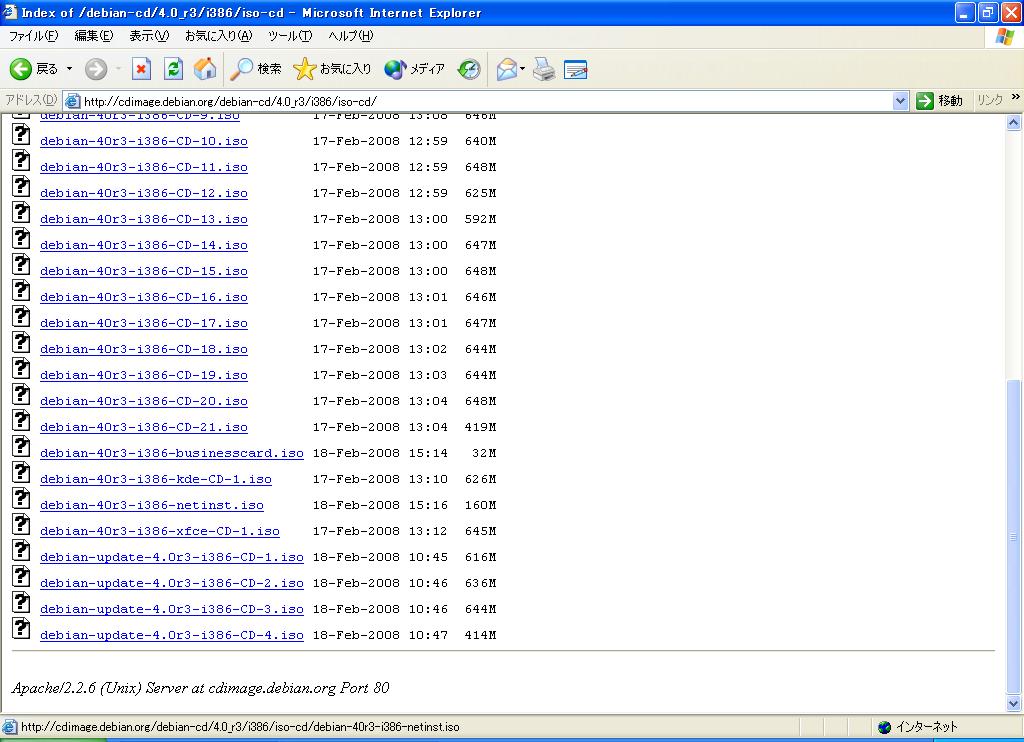Click the file icon beside debian-40r3-i386-CD-21.iso
This screenshot has width=1024, height=742.
pyautogui.click(x=21, y=420)
